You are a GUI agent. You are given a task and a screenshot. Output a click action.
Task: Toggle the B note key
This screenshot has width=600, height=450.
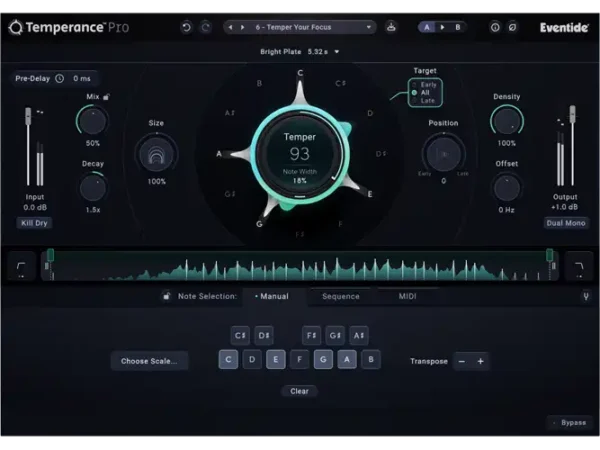(x=371, y=359)
